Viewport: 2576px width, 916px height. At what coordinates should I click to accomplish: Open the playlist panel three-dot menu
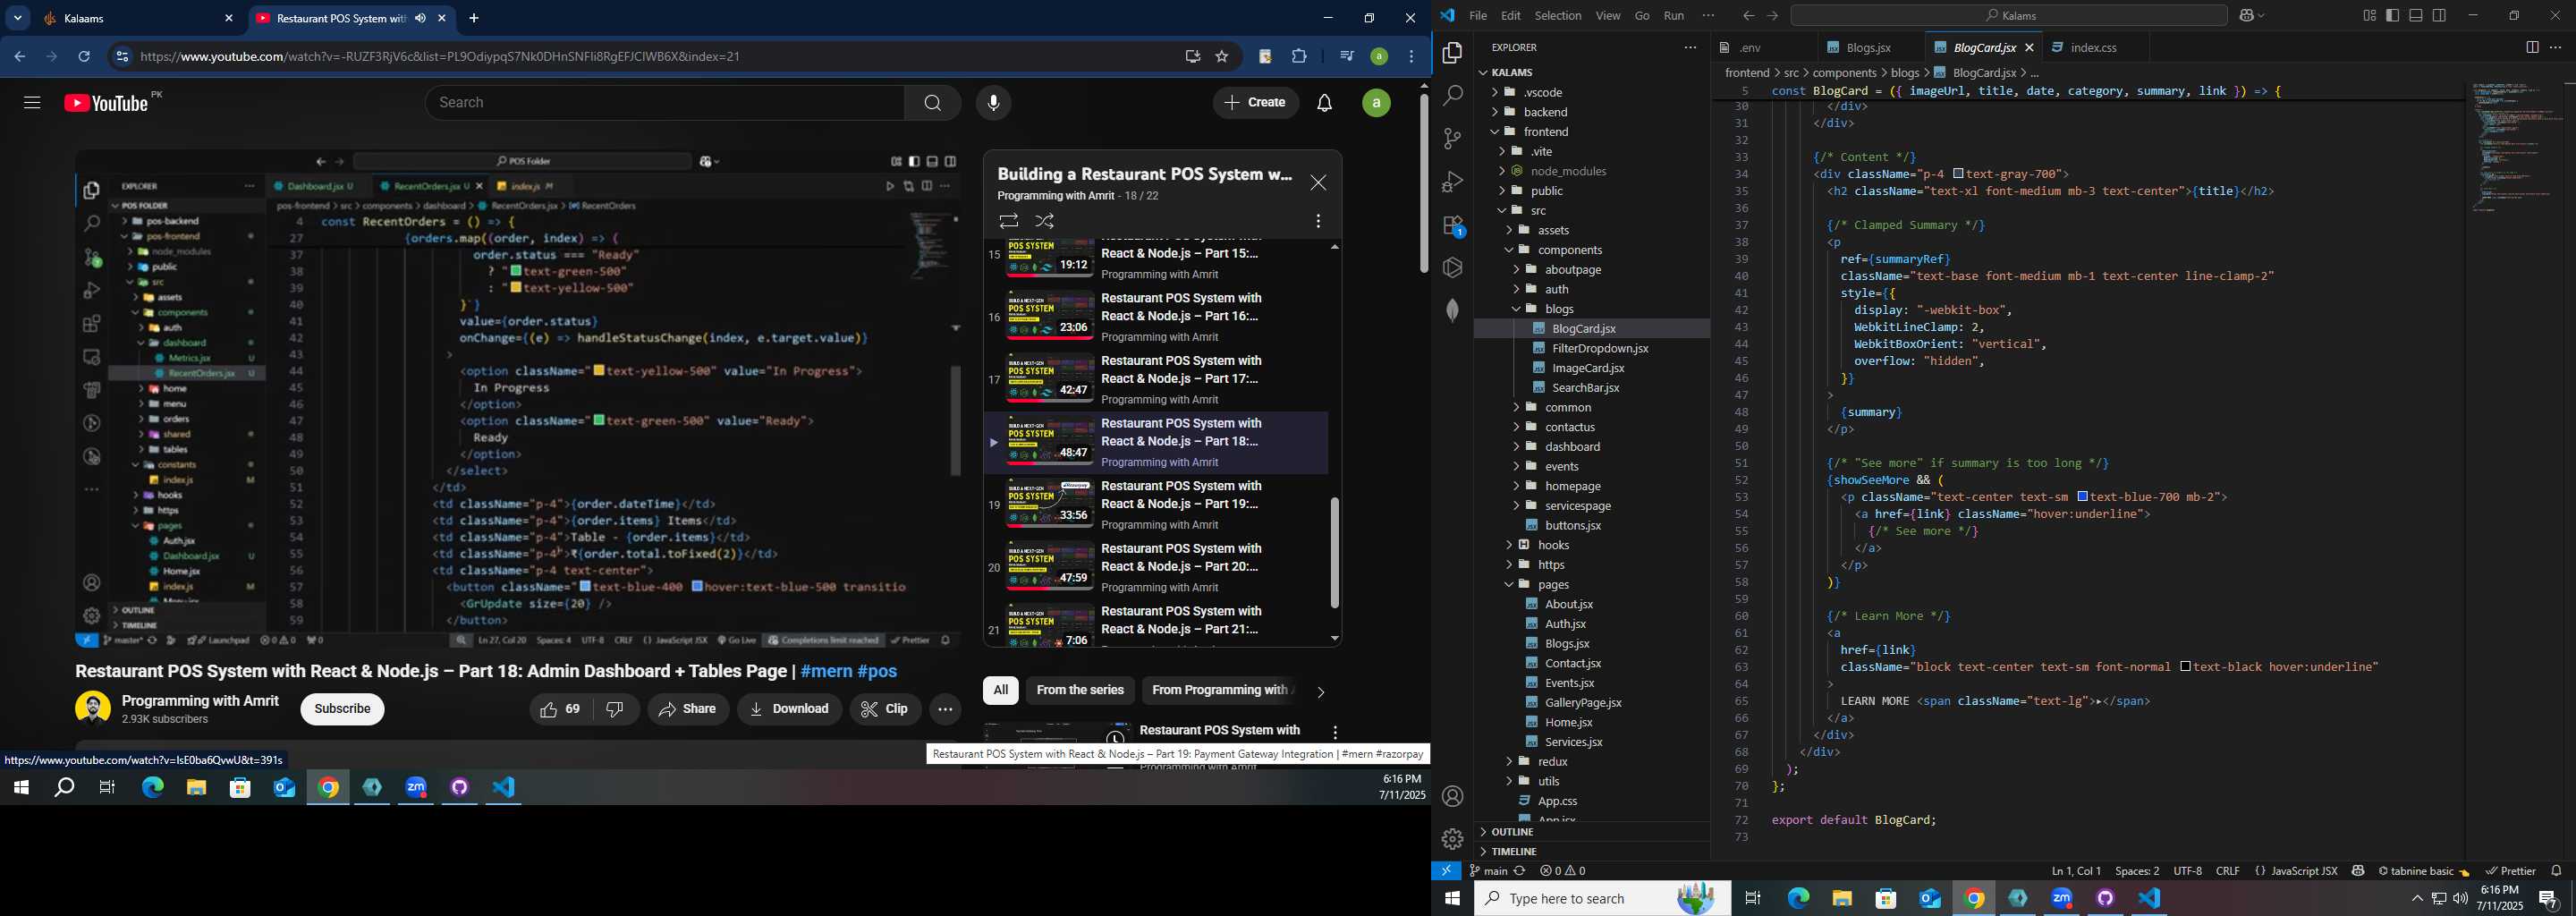tap(1318, 221)
